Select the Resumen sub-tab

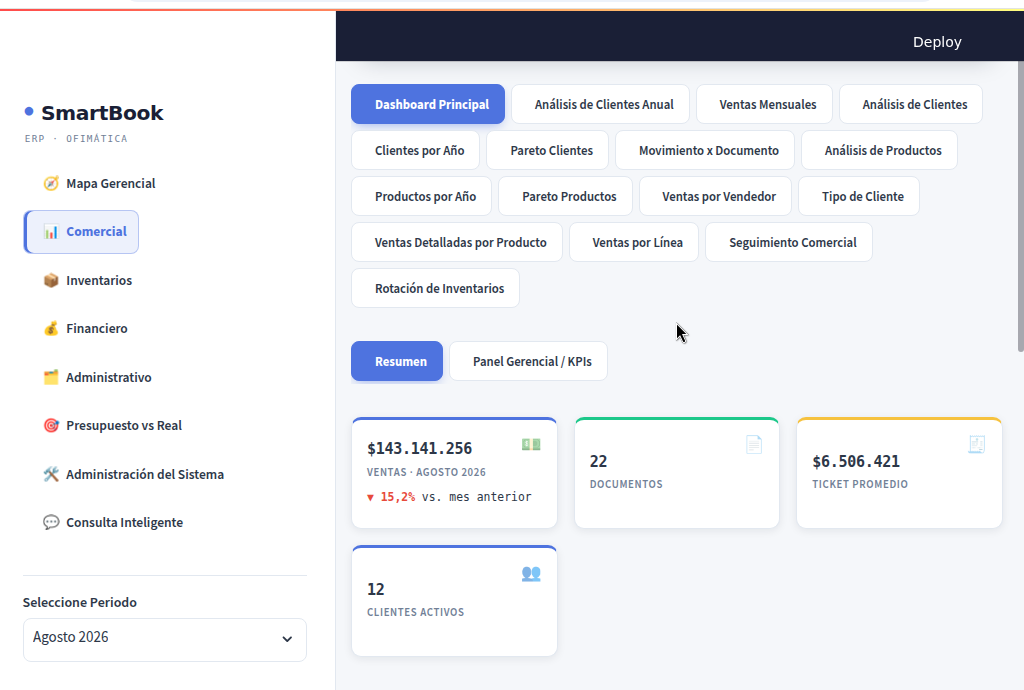pyautogui.click(x=397, y=361)
